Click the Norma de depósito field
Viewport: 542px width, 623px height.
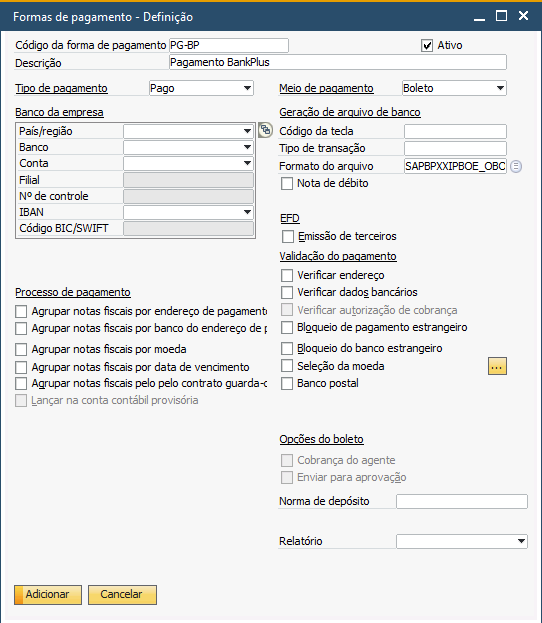click(462, 501)
